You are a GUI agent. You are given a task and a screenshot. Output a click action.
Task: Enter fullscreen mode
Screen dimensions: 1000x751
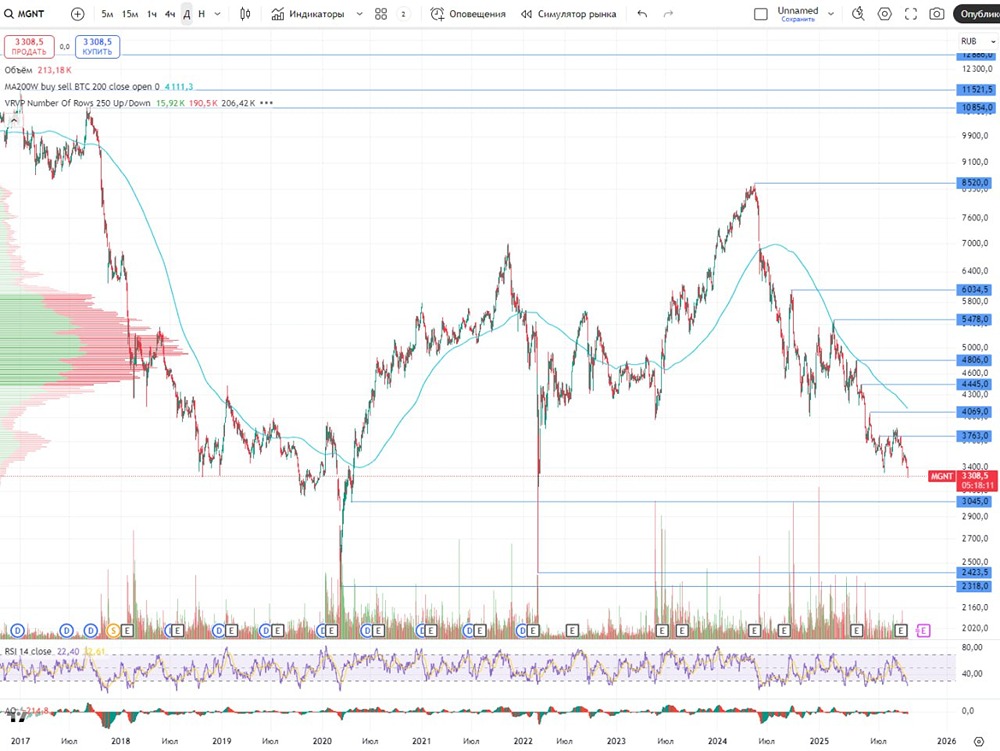pos(911,13)
